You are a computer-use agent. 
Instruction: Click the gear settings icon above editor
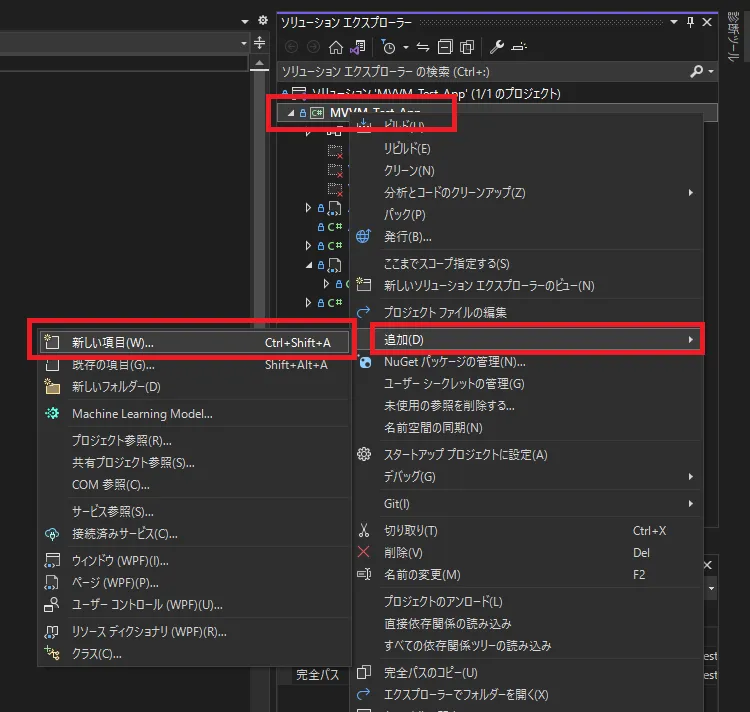tap(263, 20)
